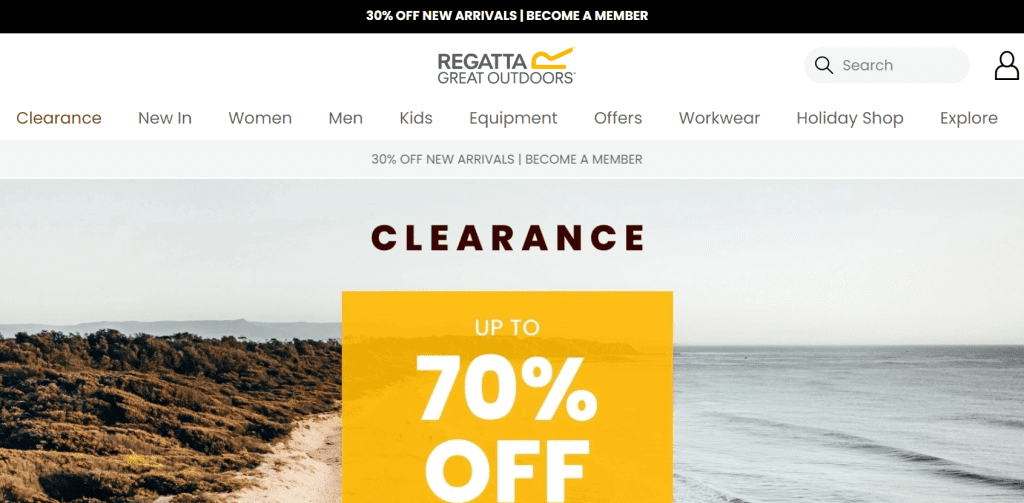Open the Workwear category
The width and height of the screenshot is (1024, 503).
719,118
